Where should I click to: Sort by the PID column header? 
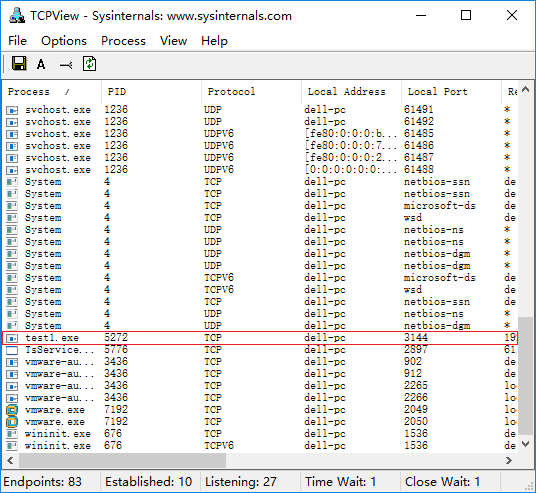[x=151, y=92]
